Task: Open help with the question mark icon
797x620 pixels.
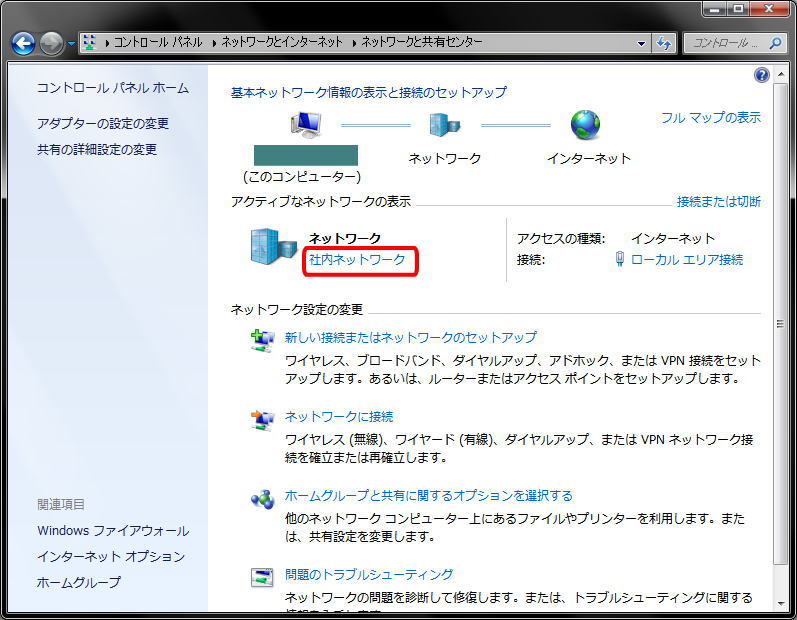Action: (761, 75)
